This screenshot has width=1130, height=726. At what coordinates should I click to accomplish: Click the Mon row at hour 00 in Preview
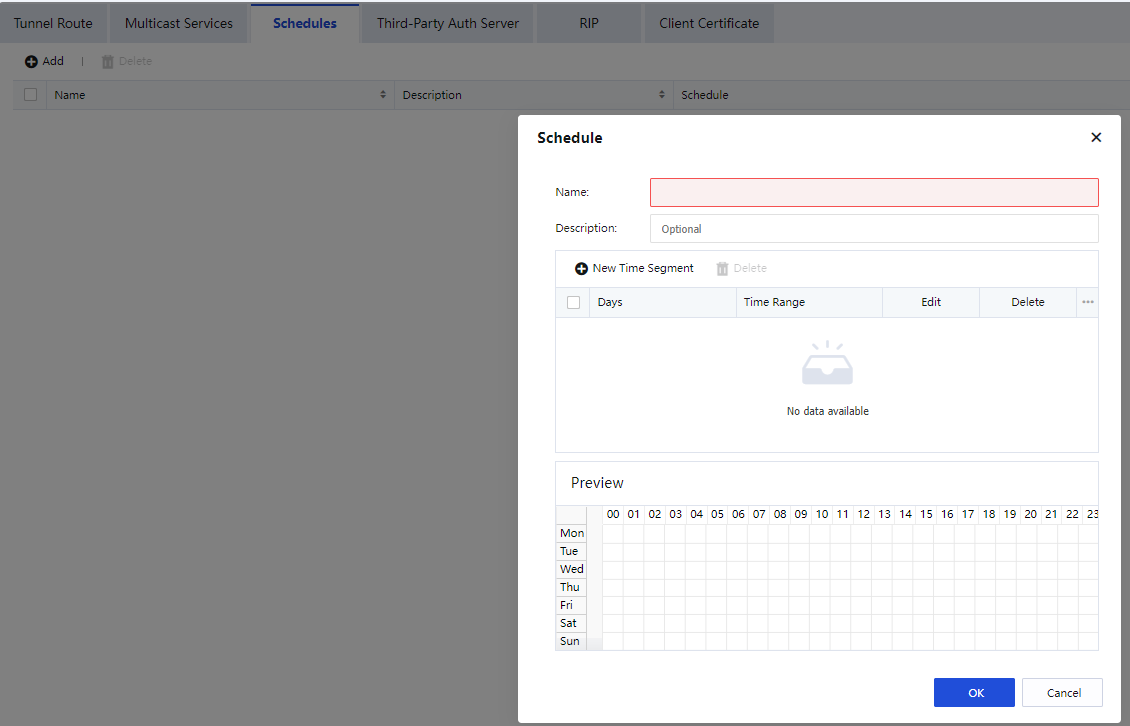(x=613, y=534)
